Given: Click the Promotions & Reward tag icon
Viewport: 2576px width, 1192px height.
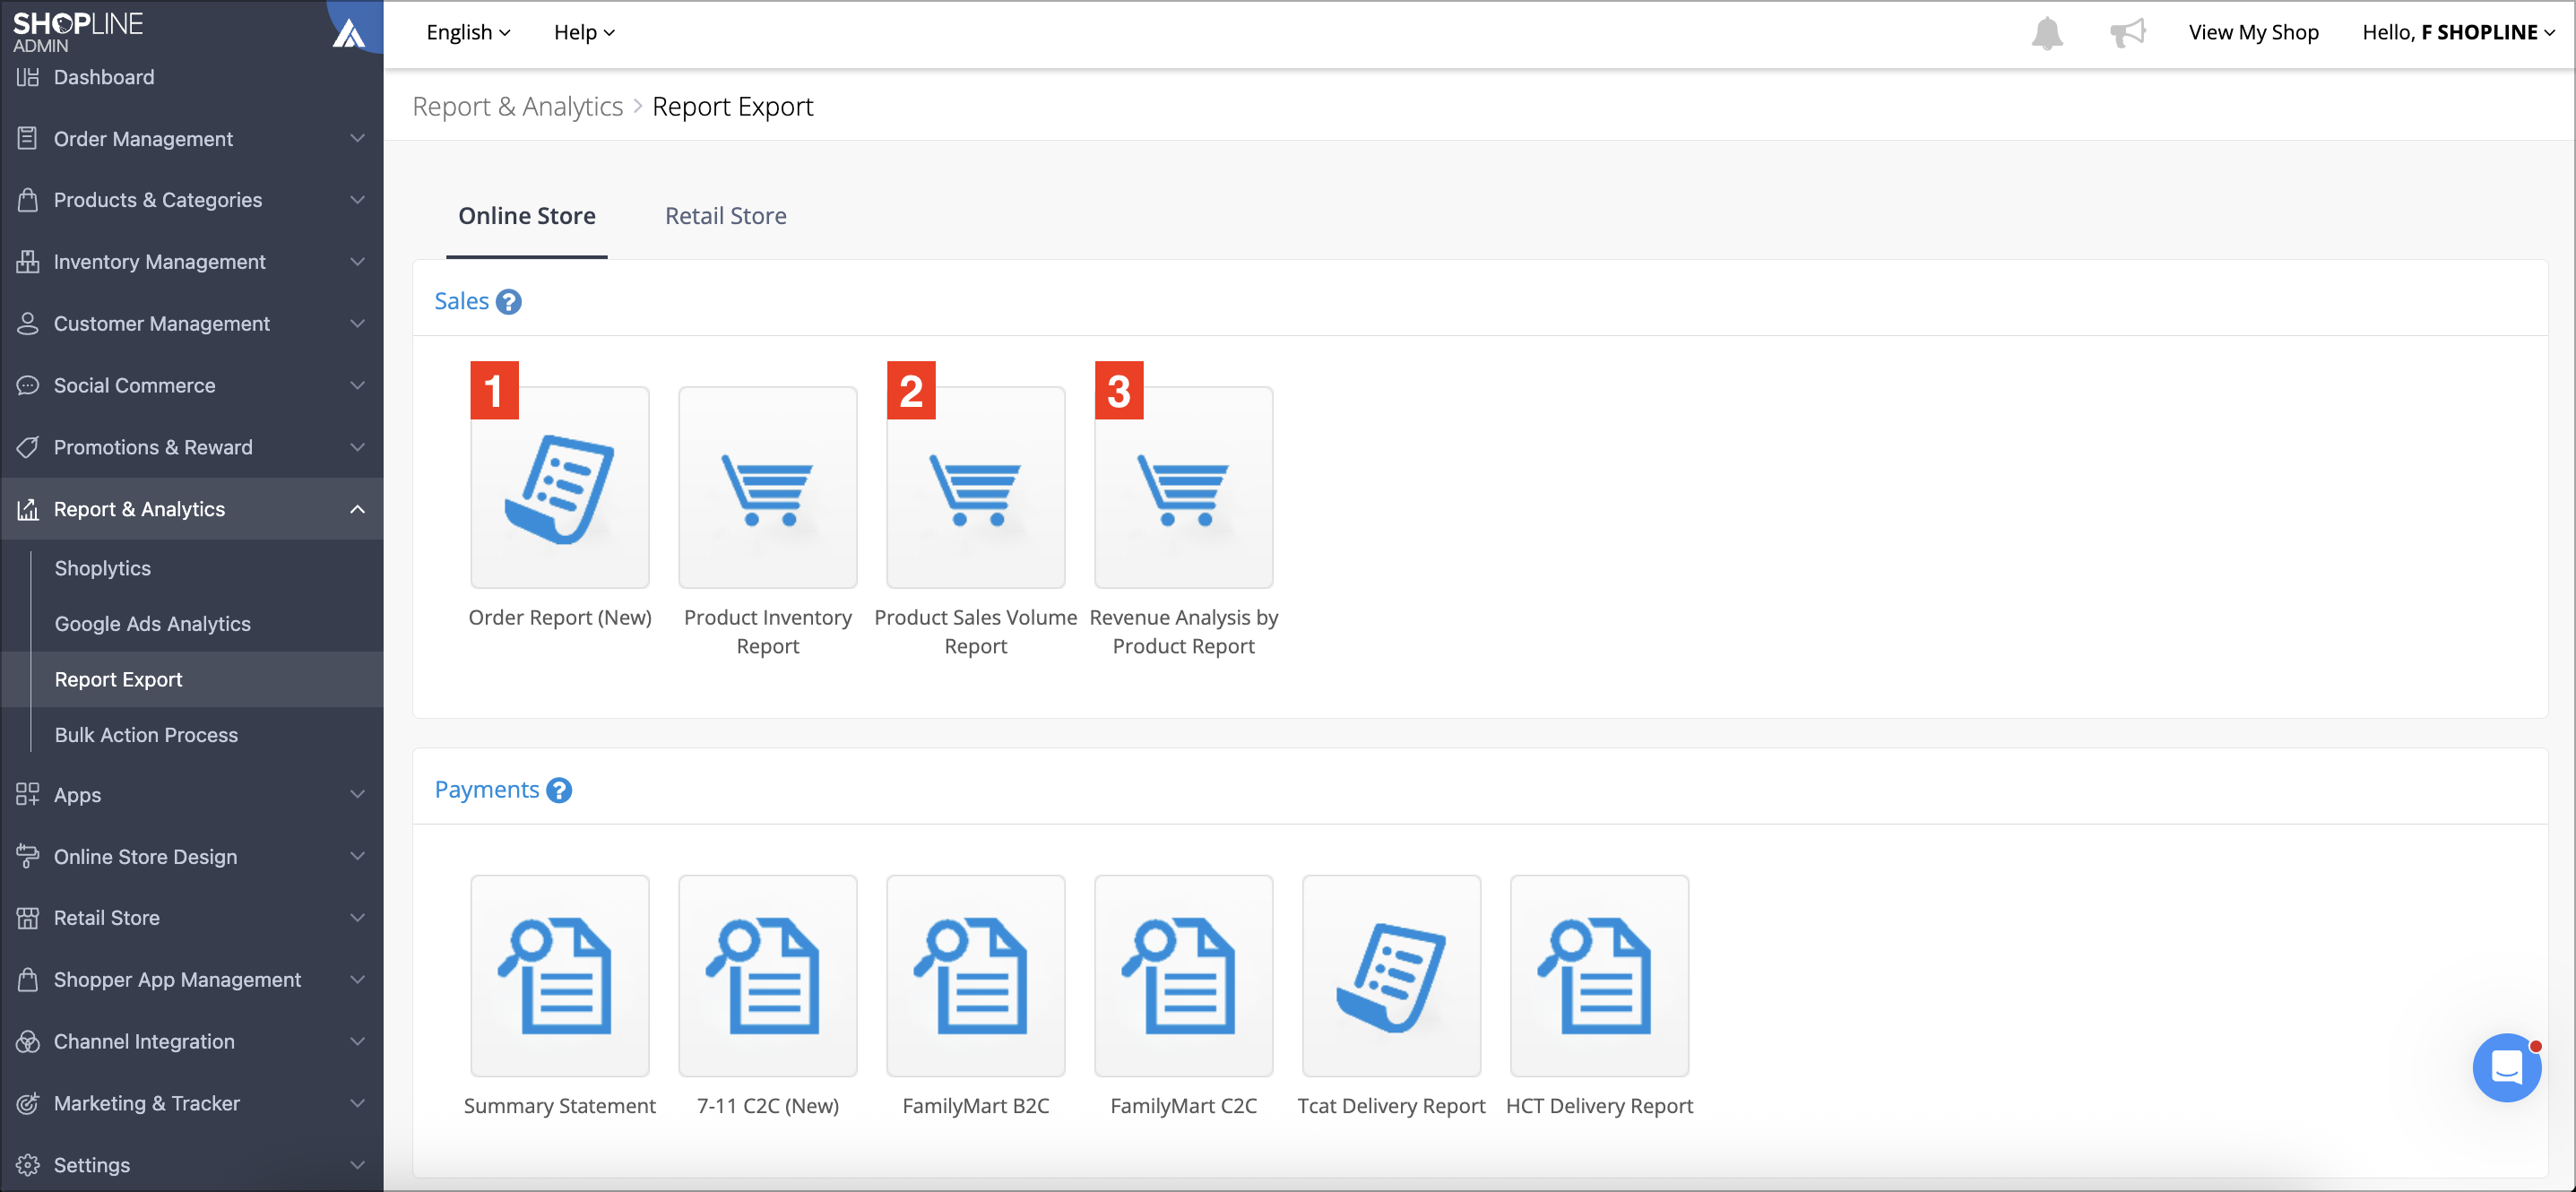Looking at the screenshot, I should [28, 447].
